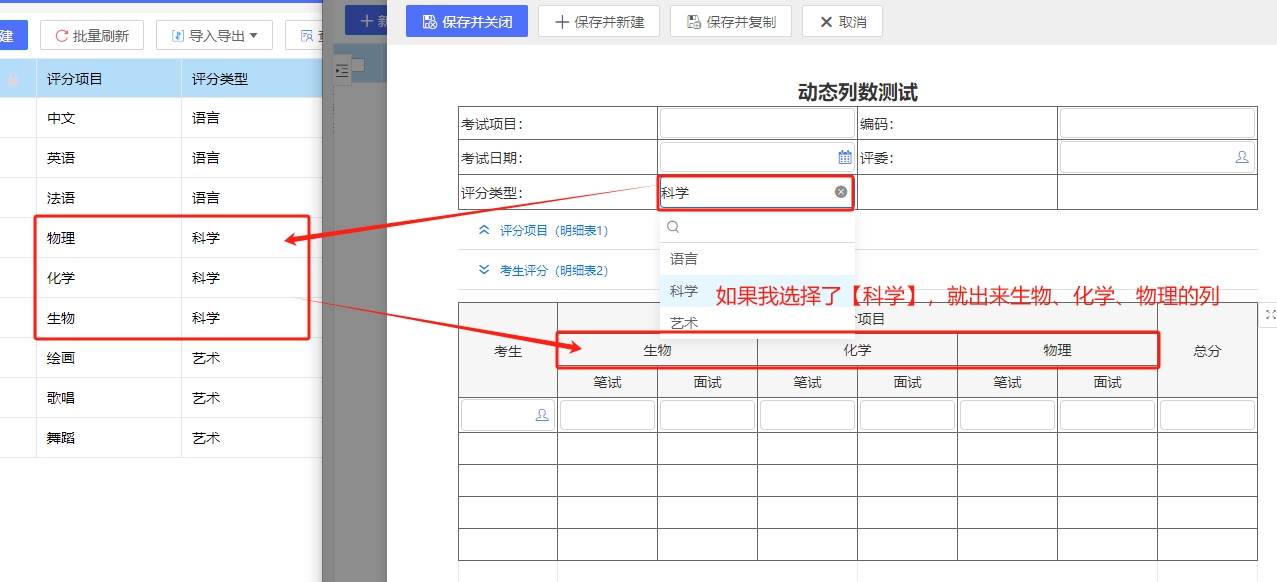This screenshot has height=582, width=1277.
Task: Click the 考试项目 input field
Action: click(757, 124)
